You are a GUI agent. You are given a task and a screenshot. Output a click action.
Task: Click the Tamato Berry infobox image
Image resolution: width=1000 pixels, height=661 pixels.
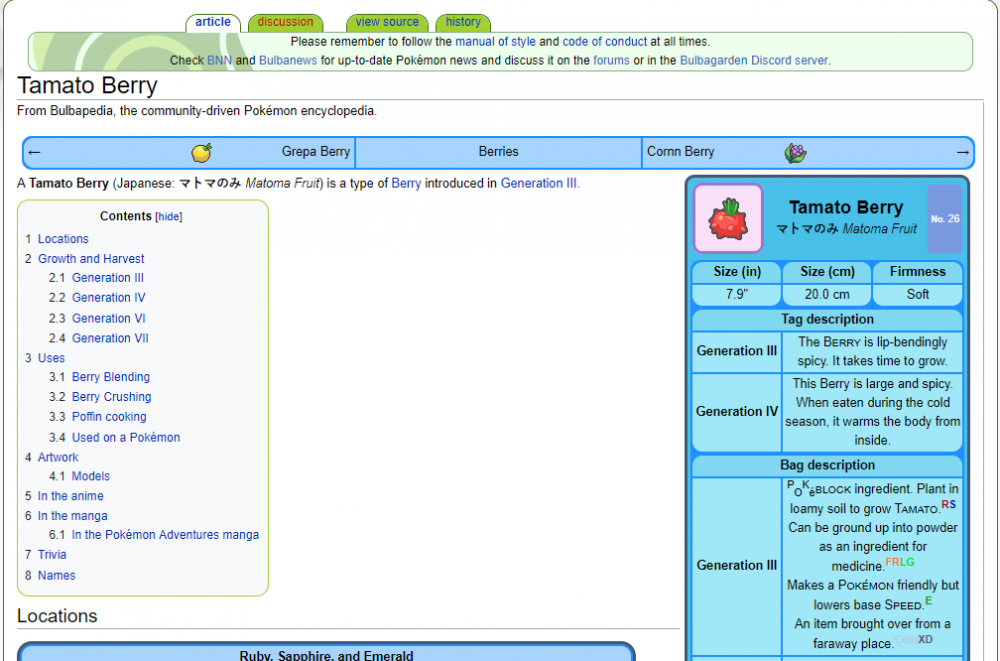pyautogui.click(x=728, y=218)
